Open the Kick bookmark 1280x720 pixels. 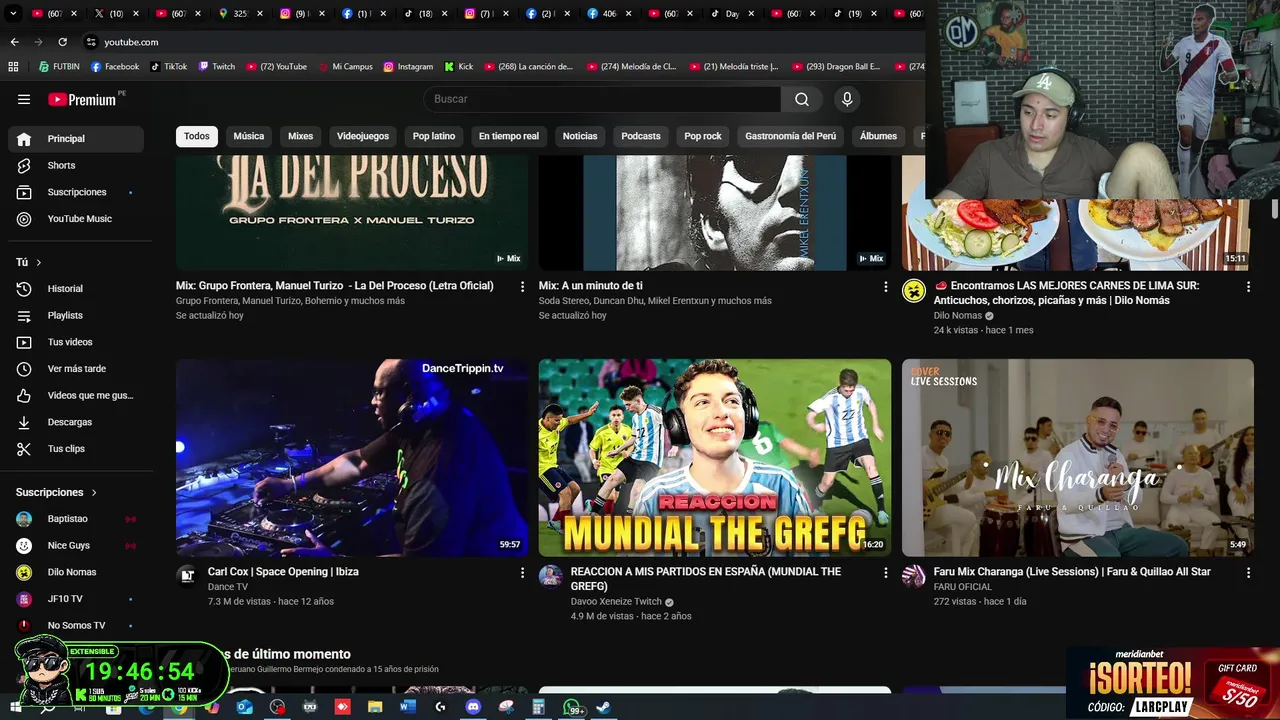[x=458, y=67]
